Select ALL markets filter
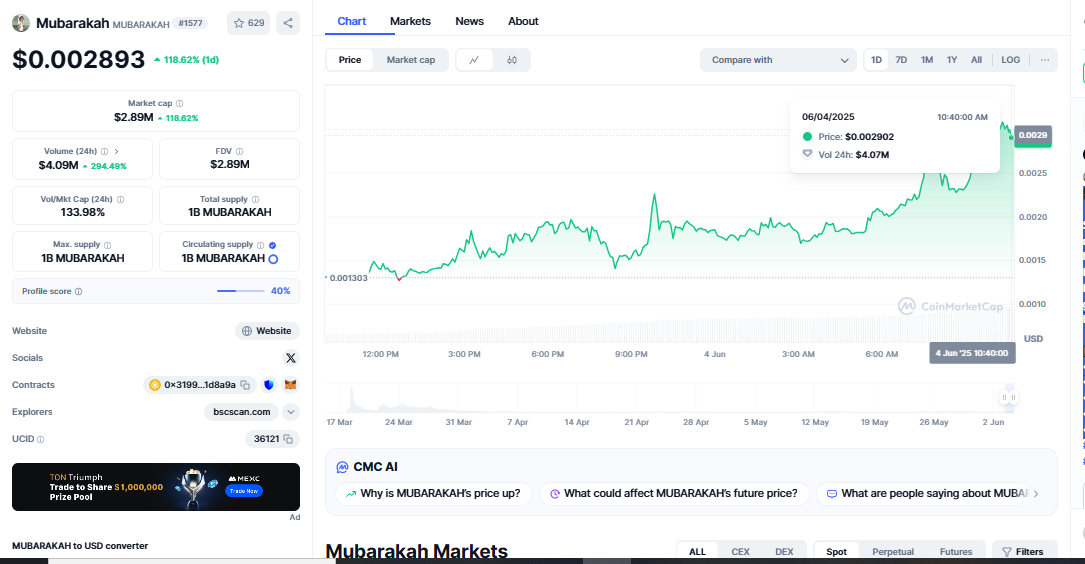Viewport: 1085px width, 564px height. [698, 552]
